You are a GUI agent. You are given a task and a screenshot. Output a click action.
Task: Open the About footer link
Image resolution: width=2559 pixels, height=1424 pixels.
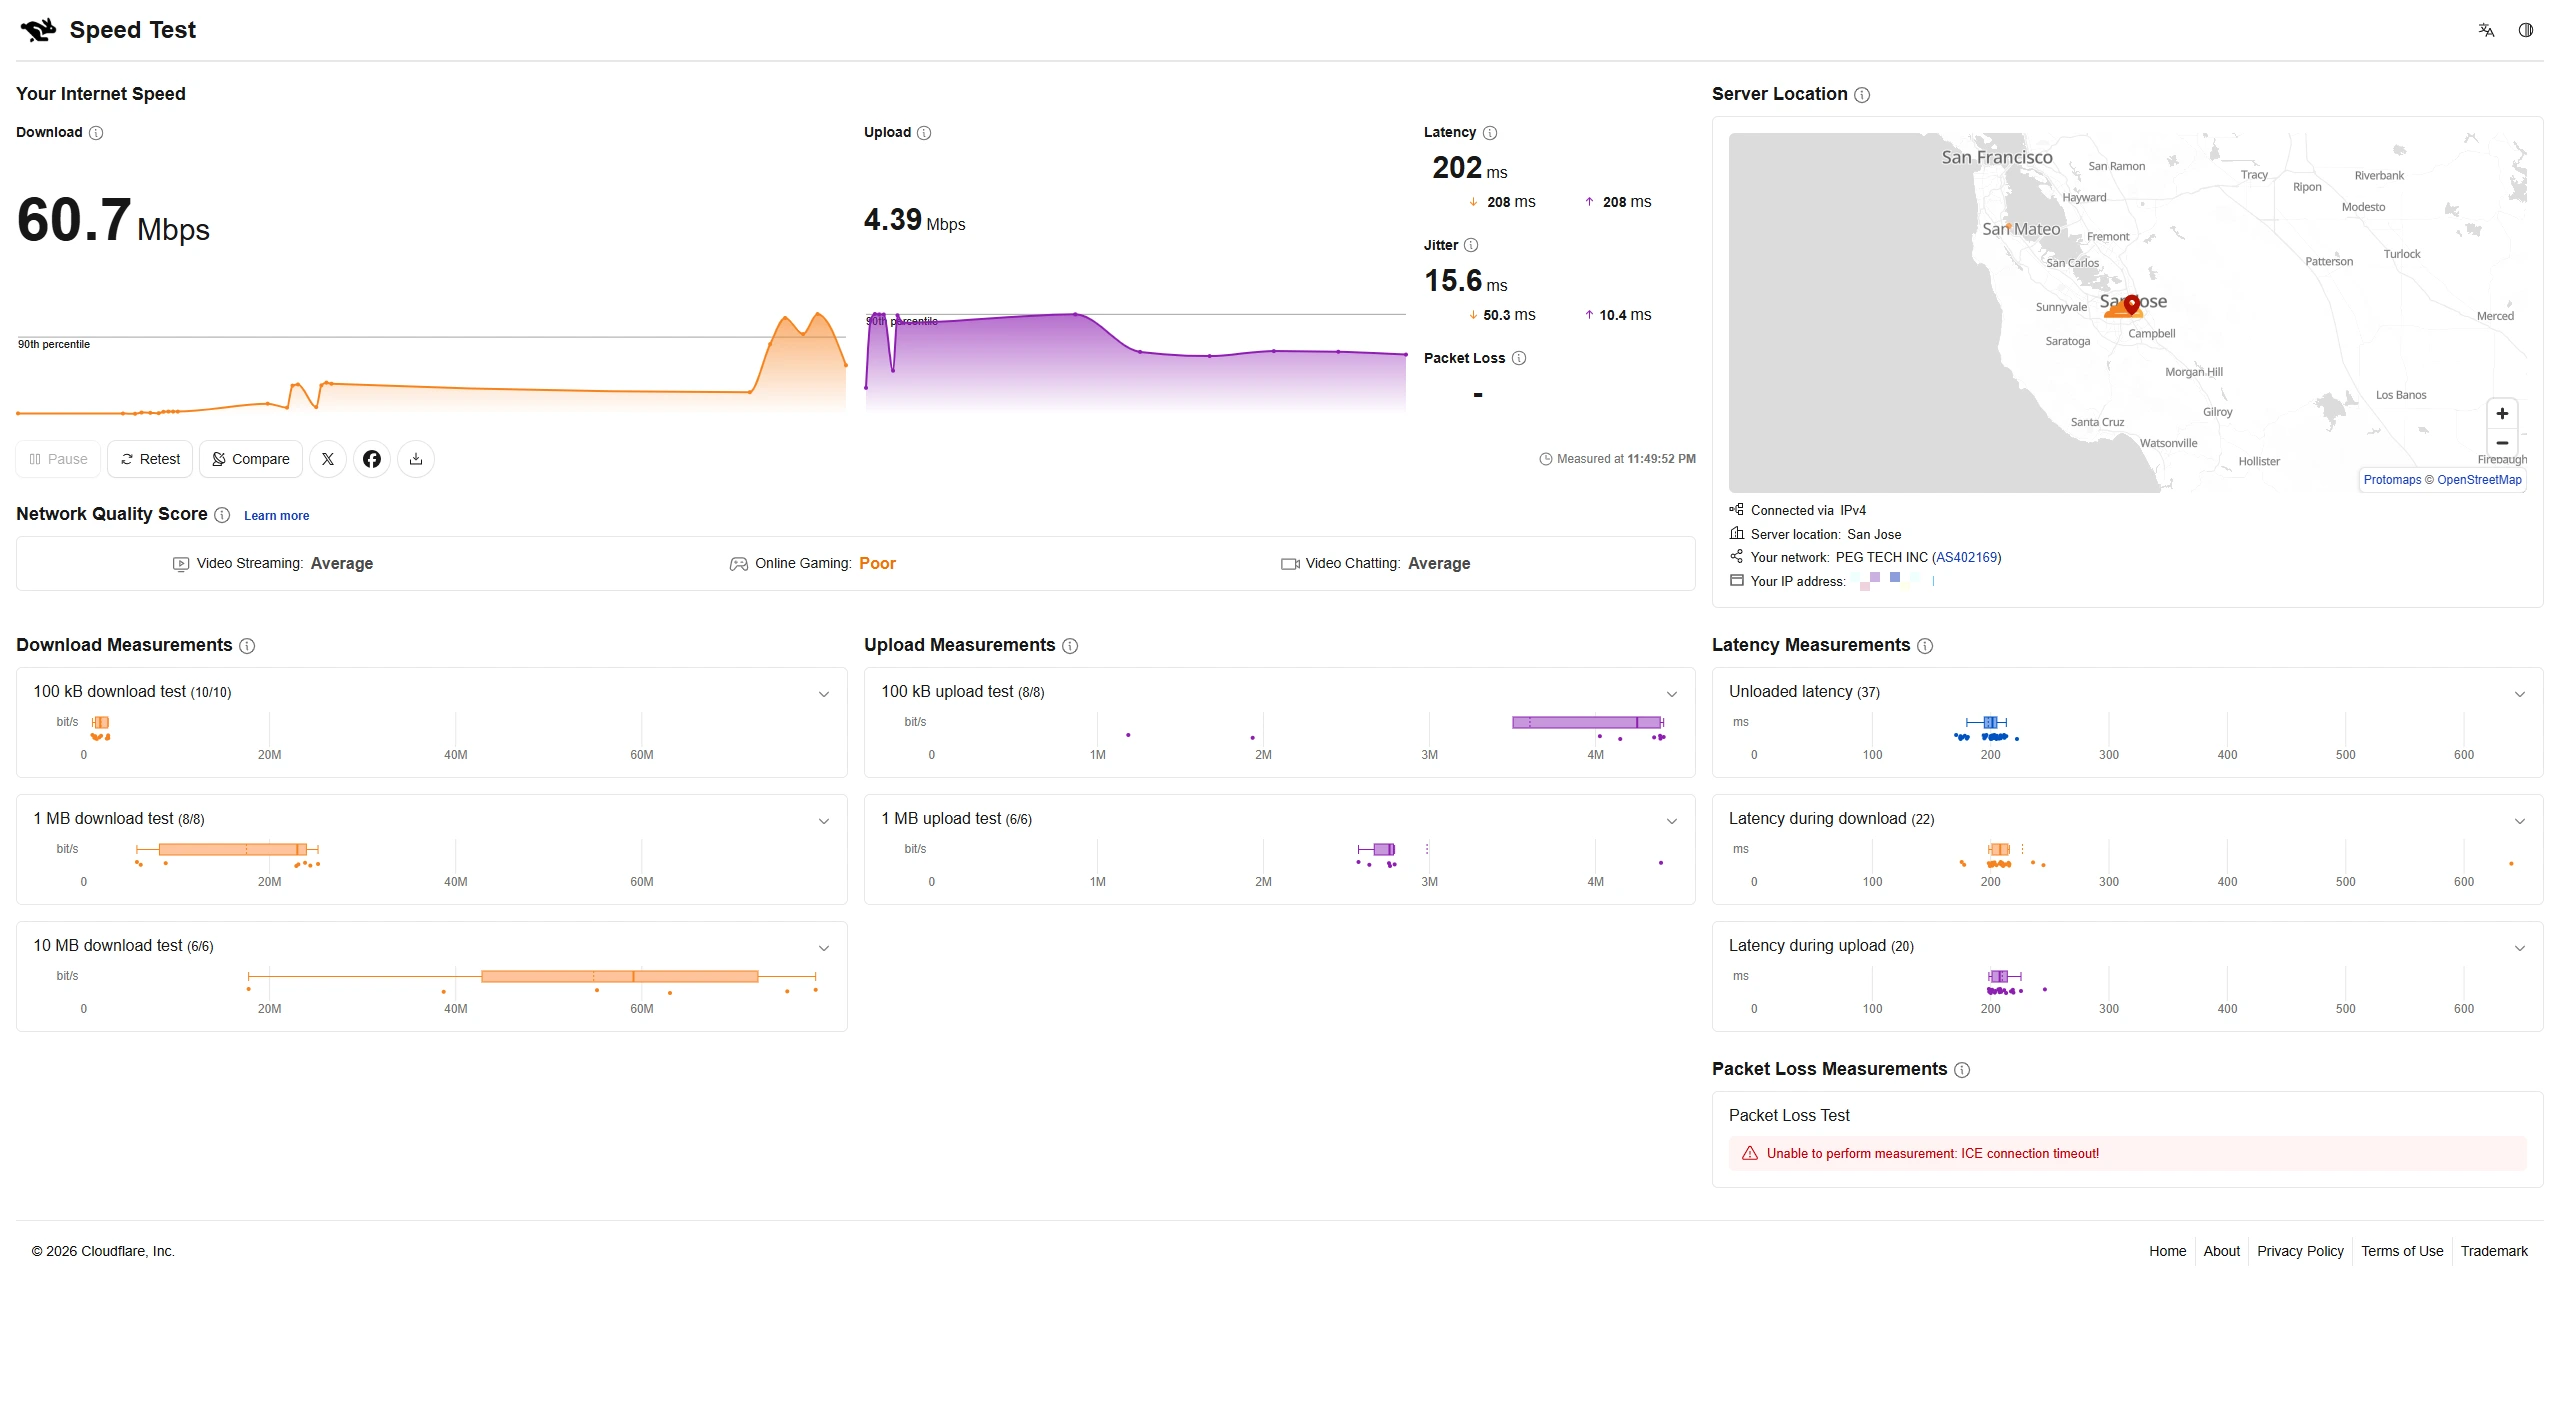pos(2221,1252)
